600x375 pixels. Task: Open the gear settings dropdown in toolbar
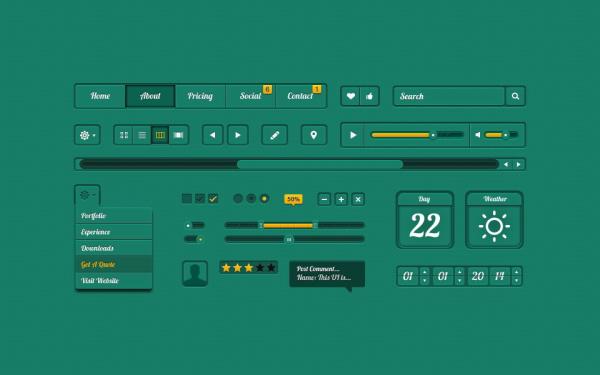pos(87,135)
